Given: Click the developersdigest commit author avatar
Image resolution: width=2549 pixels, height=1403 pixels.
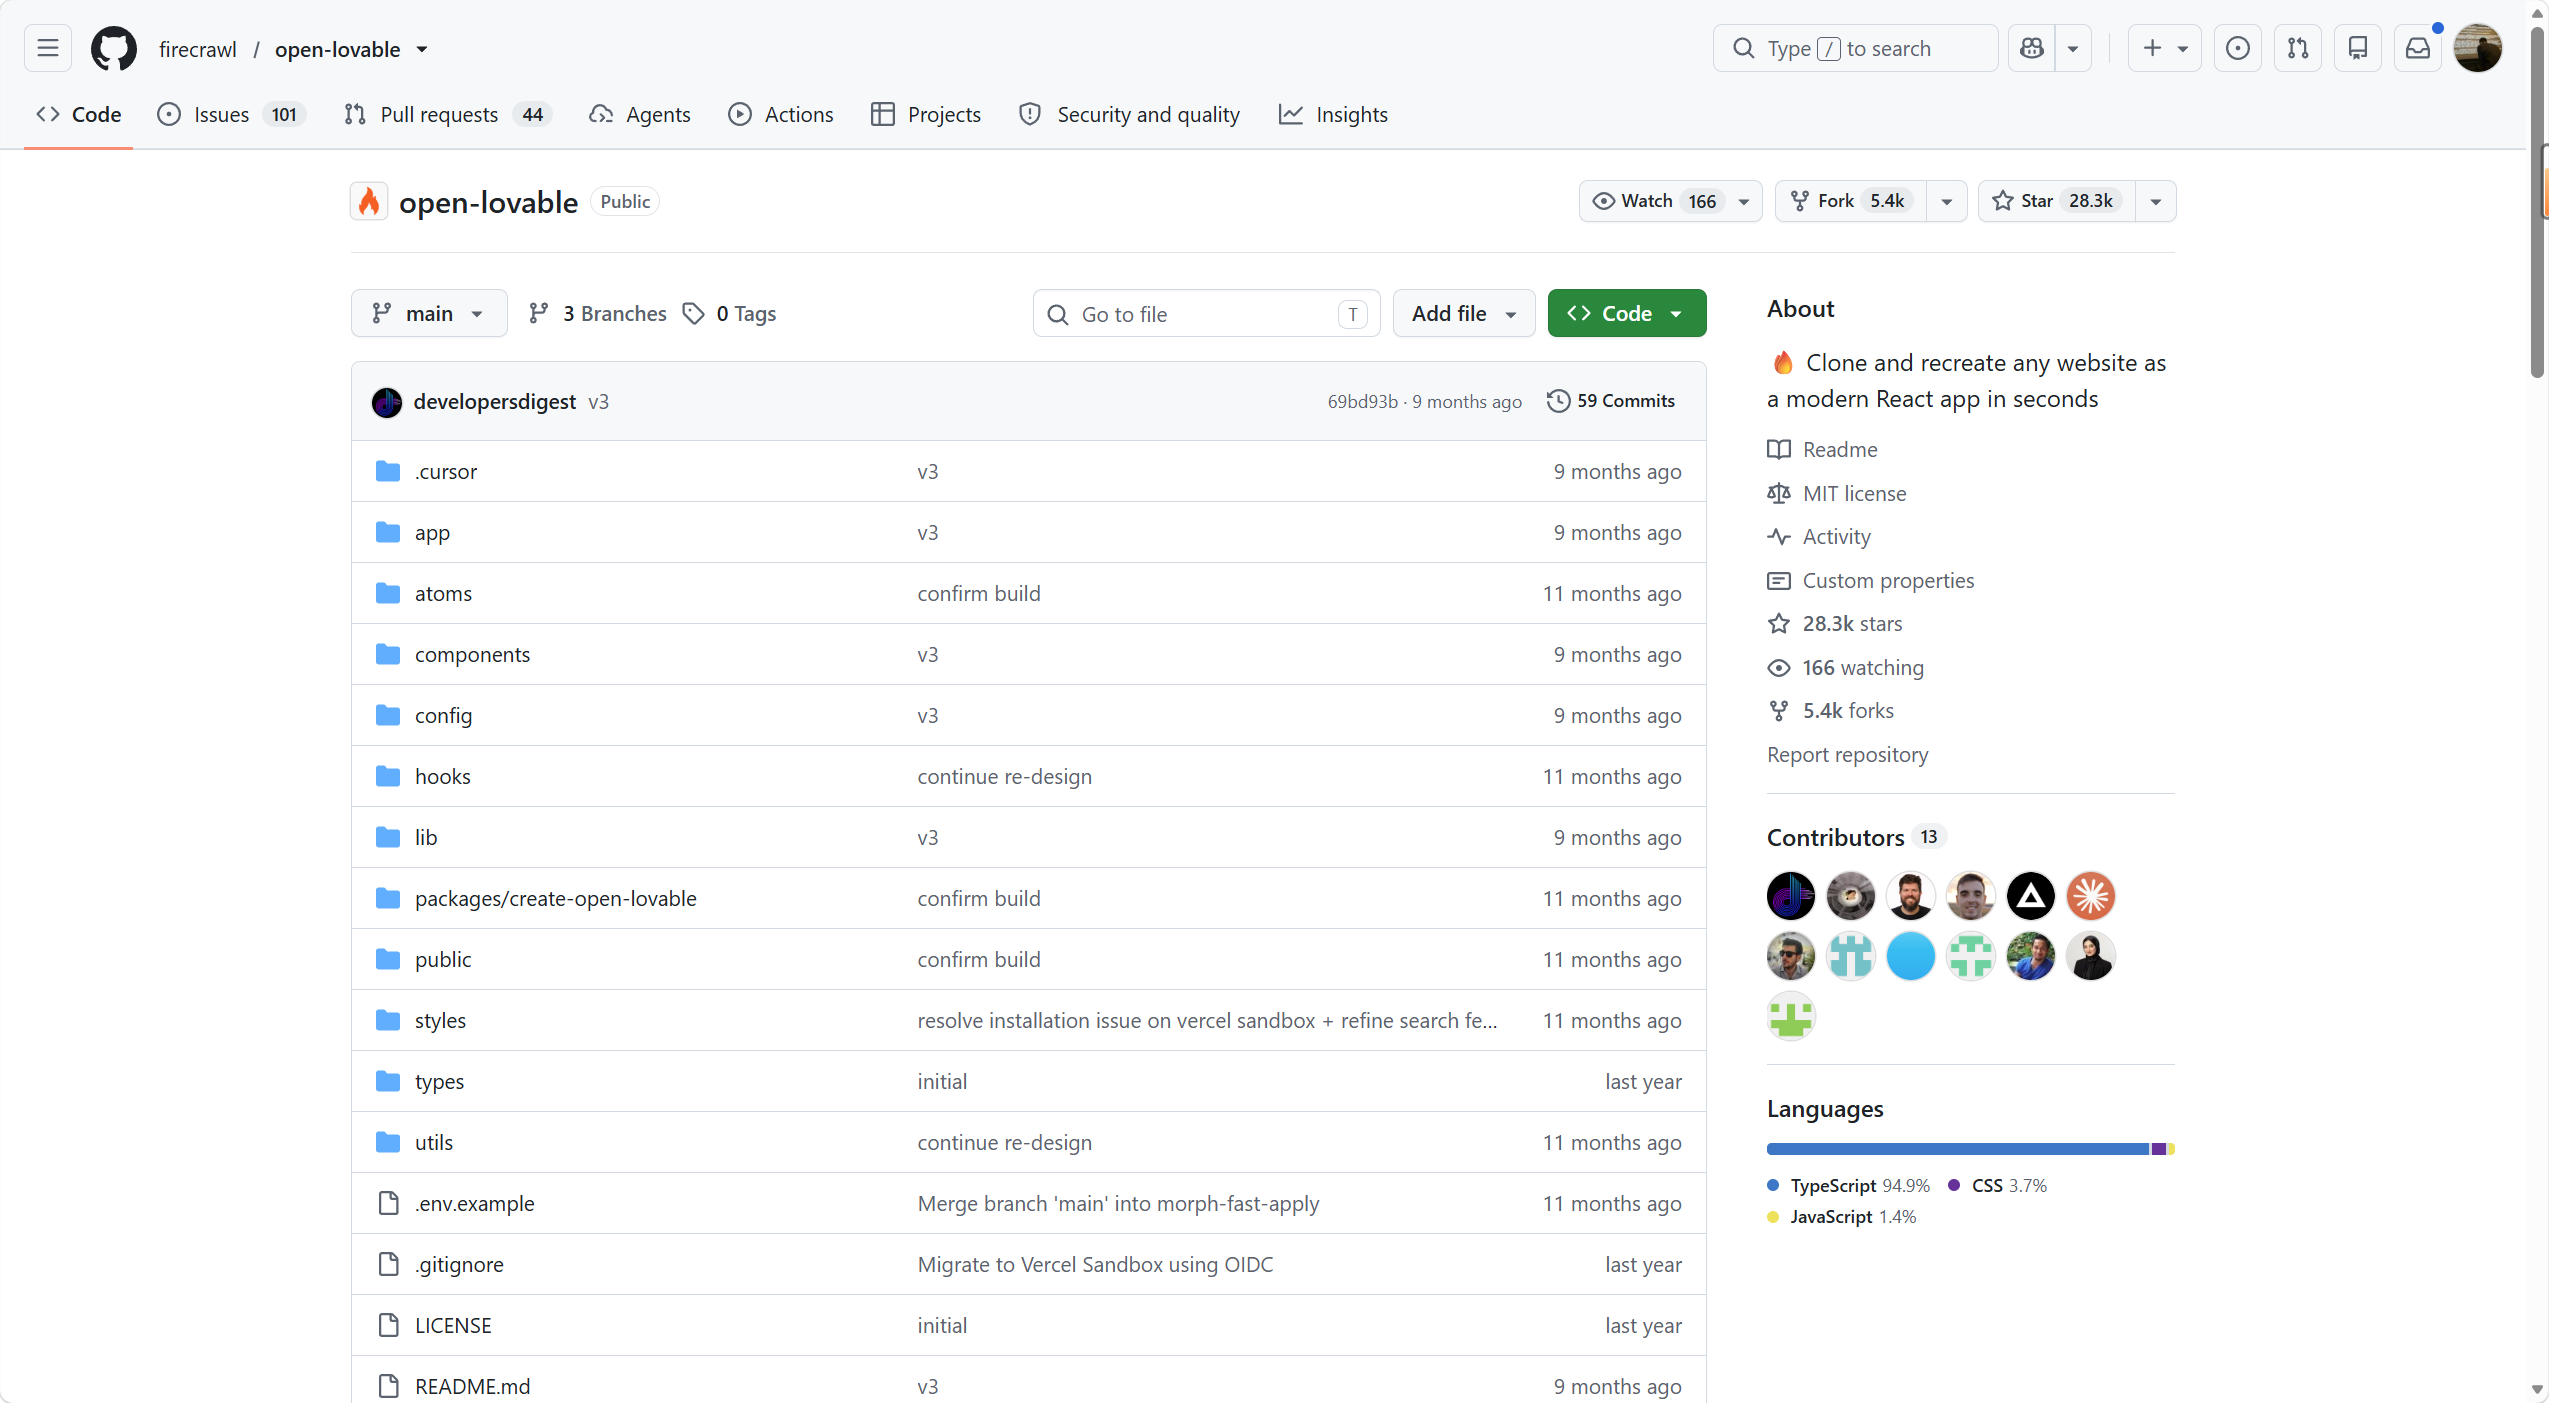Looking at the screenshot, I should tap(387, 402).
